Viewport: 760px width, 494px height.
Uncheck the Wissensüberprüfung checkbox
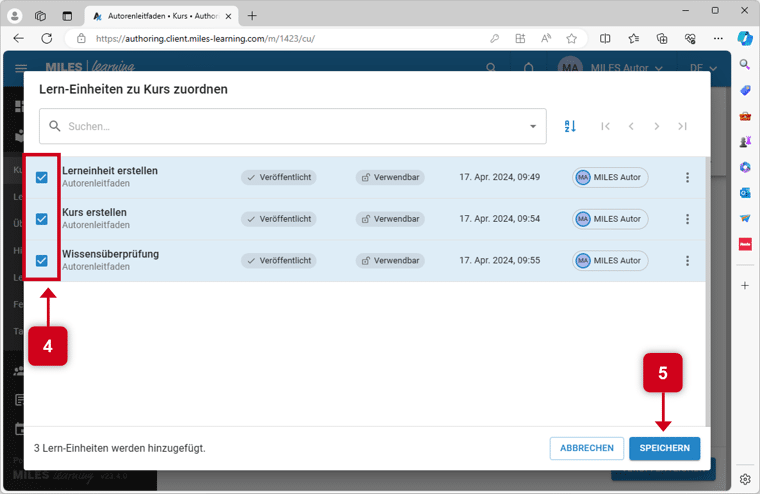42,260
